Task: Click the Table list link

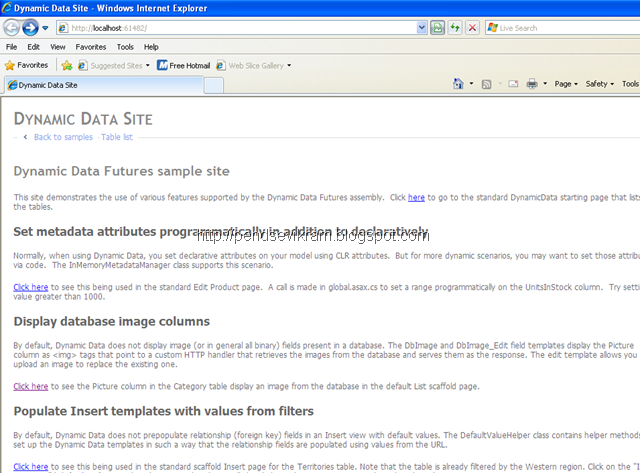Action: [x=117, y=137]
